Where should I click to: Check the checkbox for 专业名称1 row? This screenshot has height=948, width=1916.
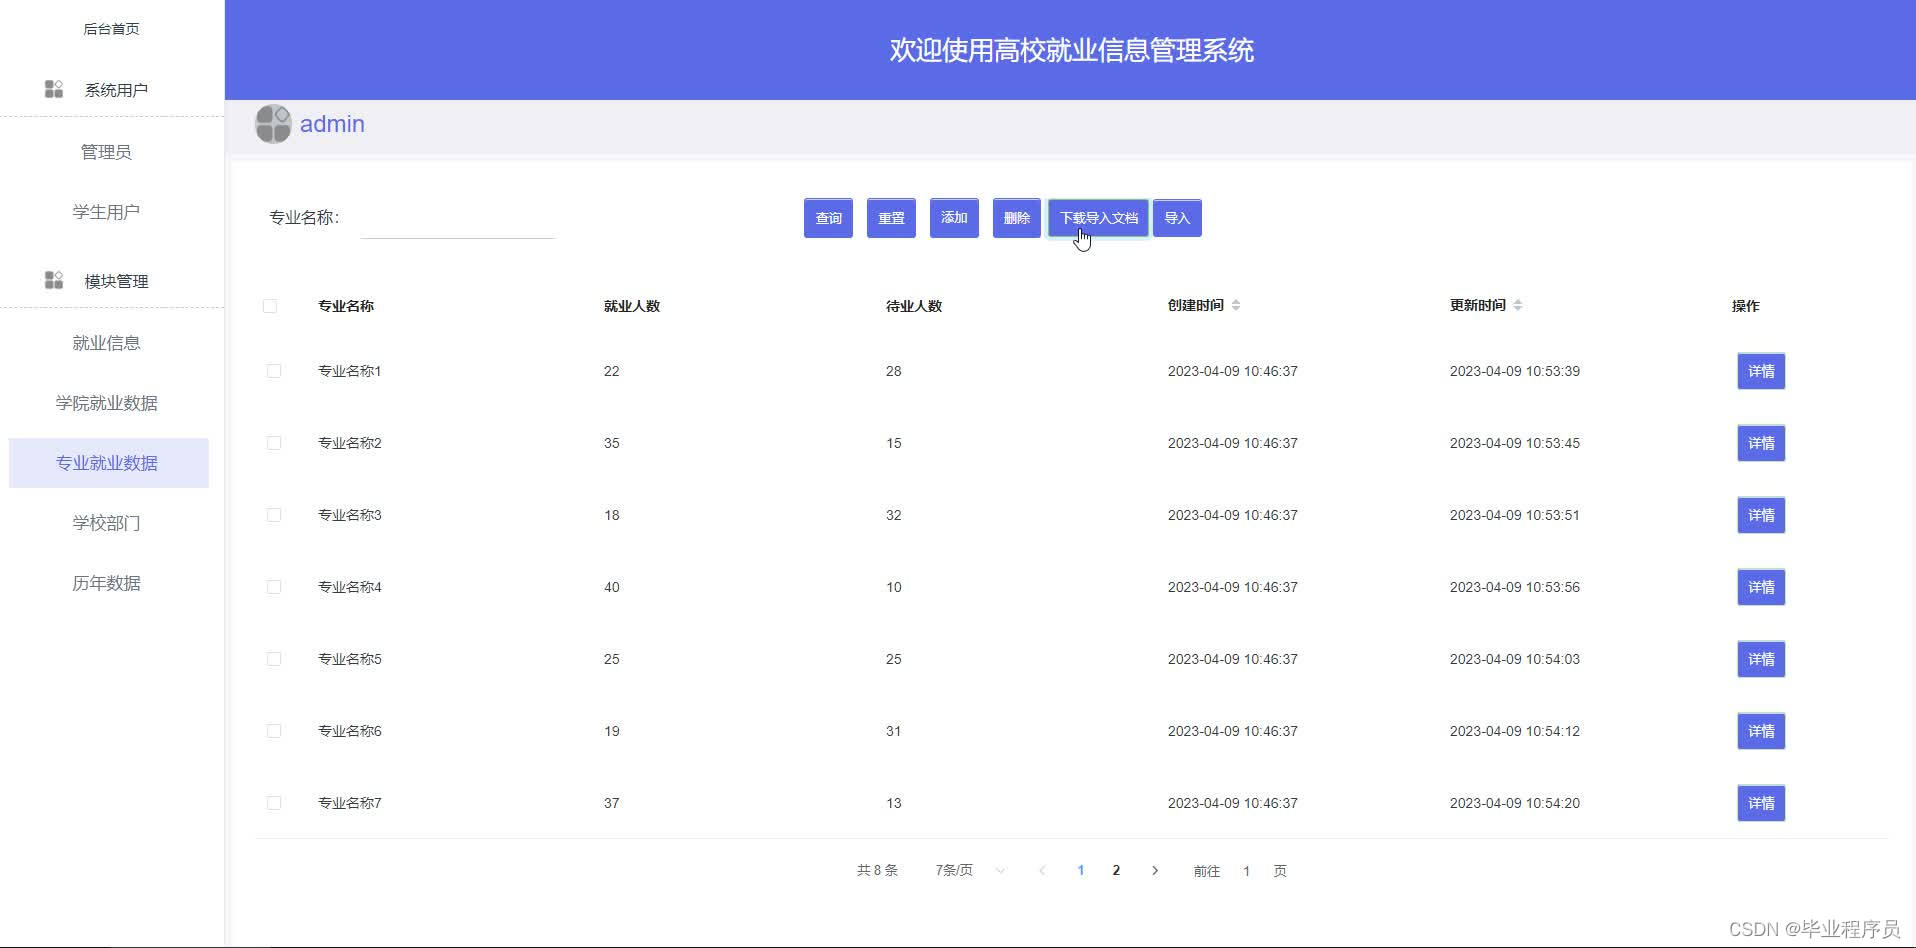coord(274,371)
